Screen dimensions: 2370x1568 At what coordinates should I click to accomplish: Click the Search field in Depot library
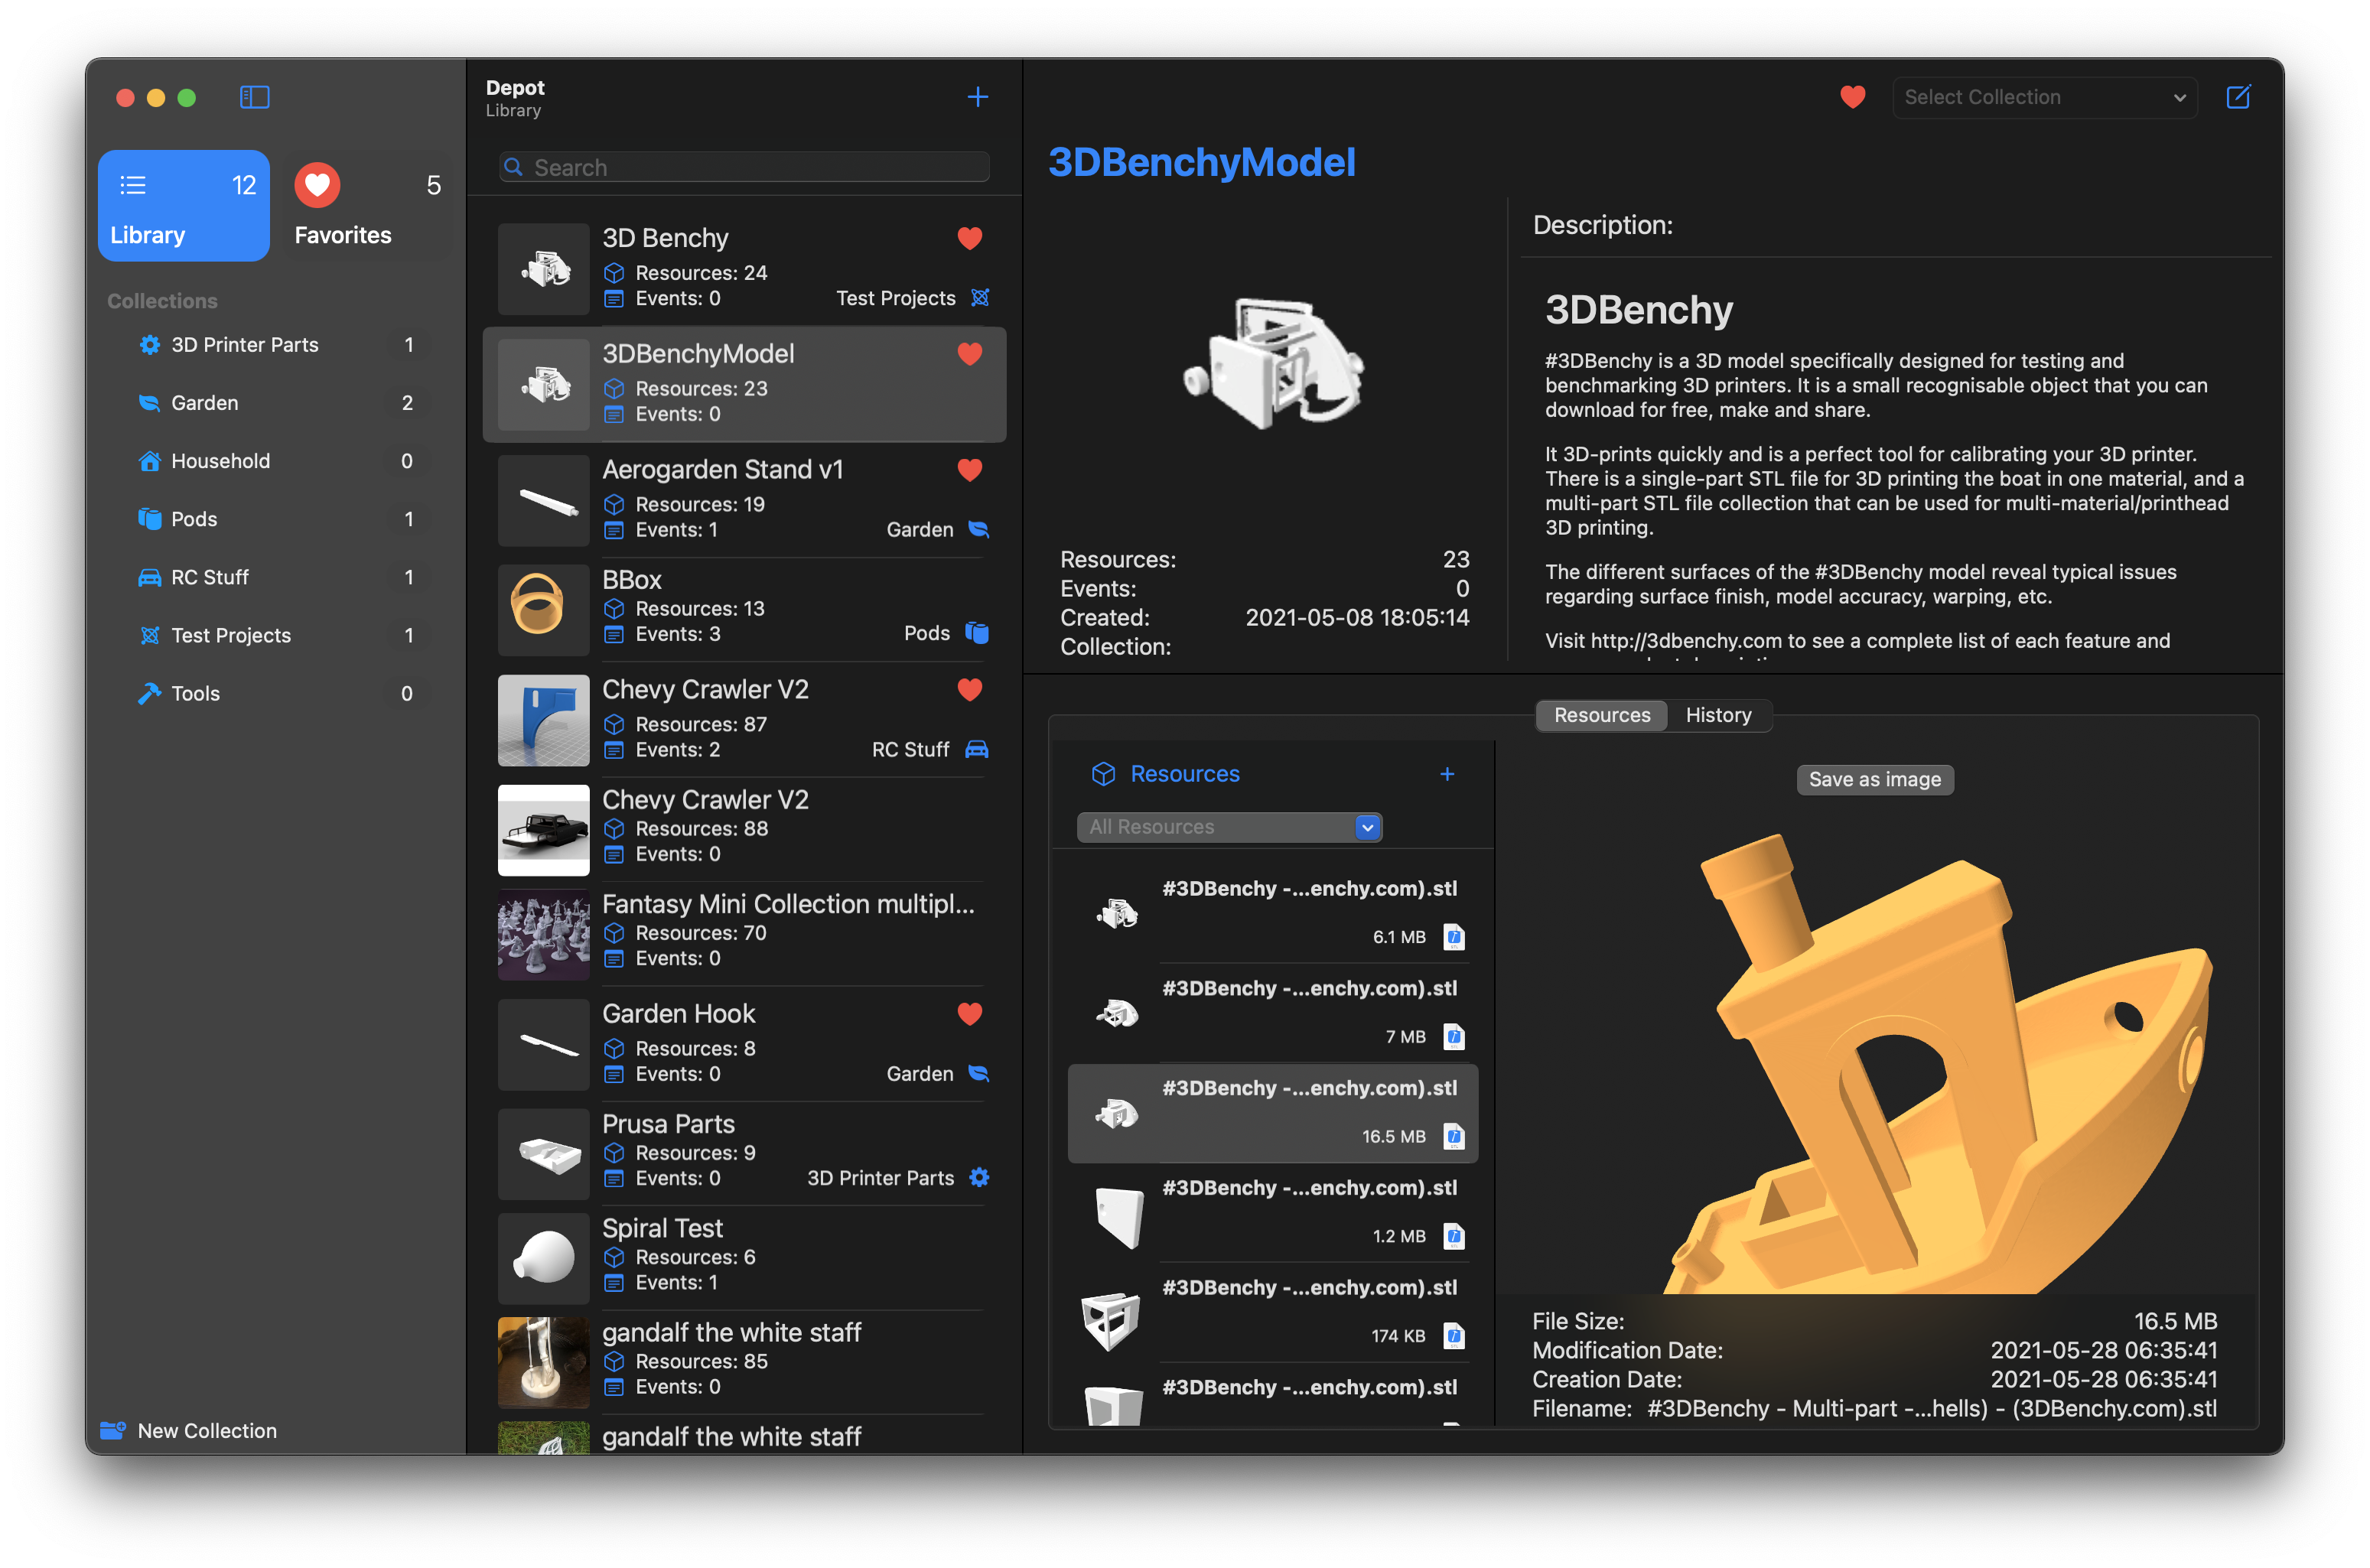click(x=745, y=167)
